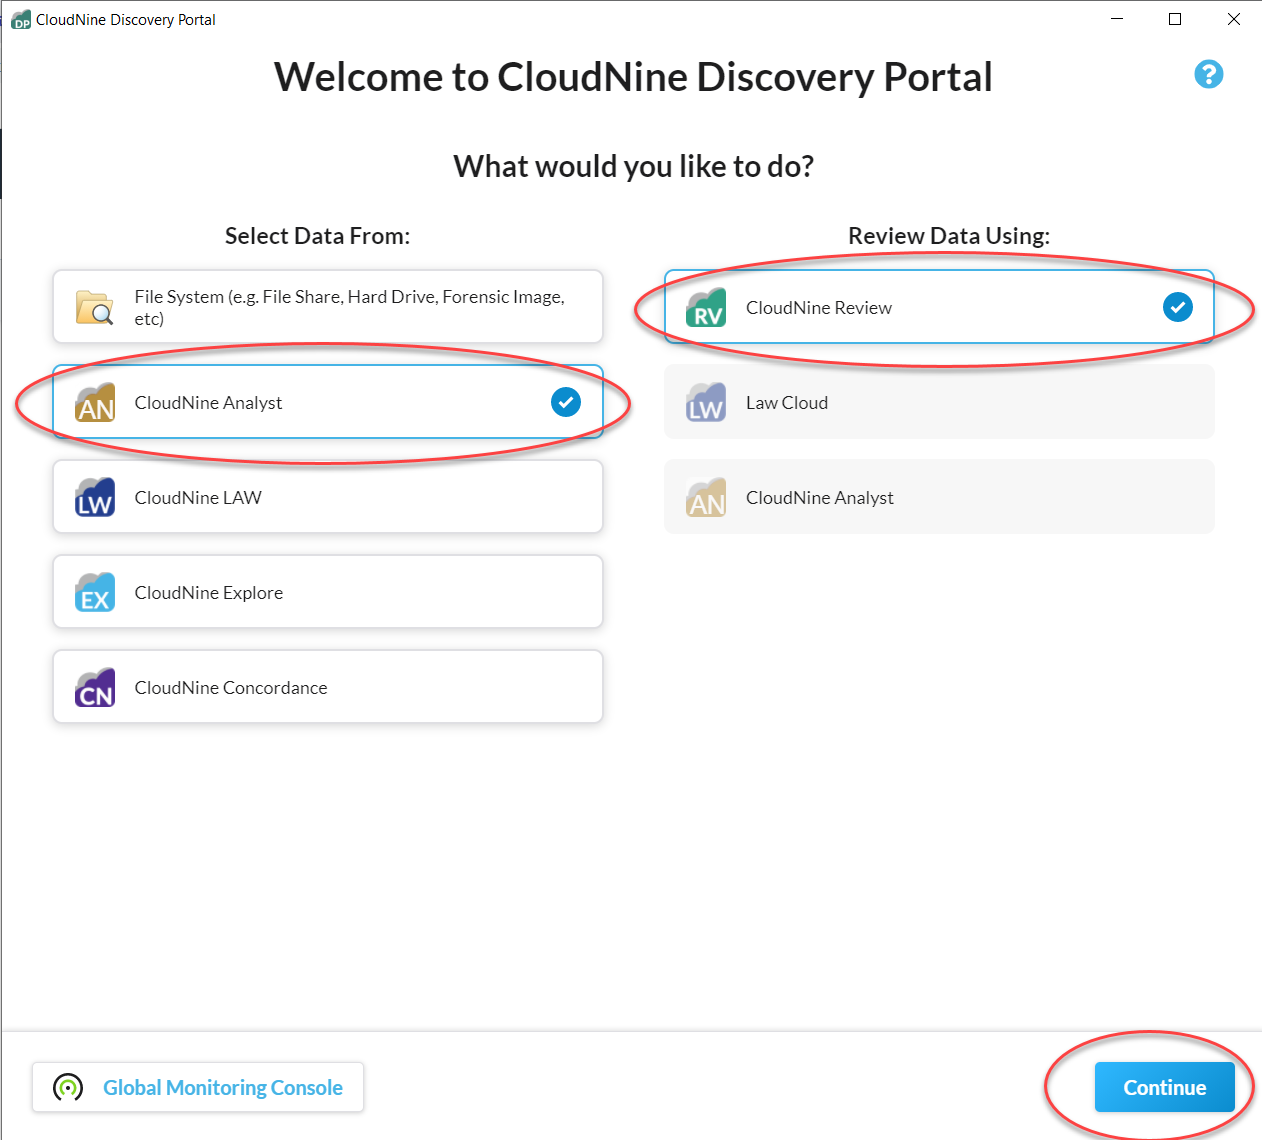Select CloudNine Explore as the data source
Viewport: 1262px width, 1140px height.
pyautogui.click(x=328, y=592)
